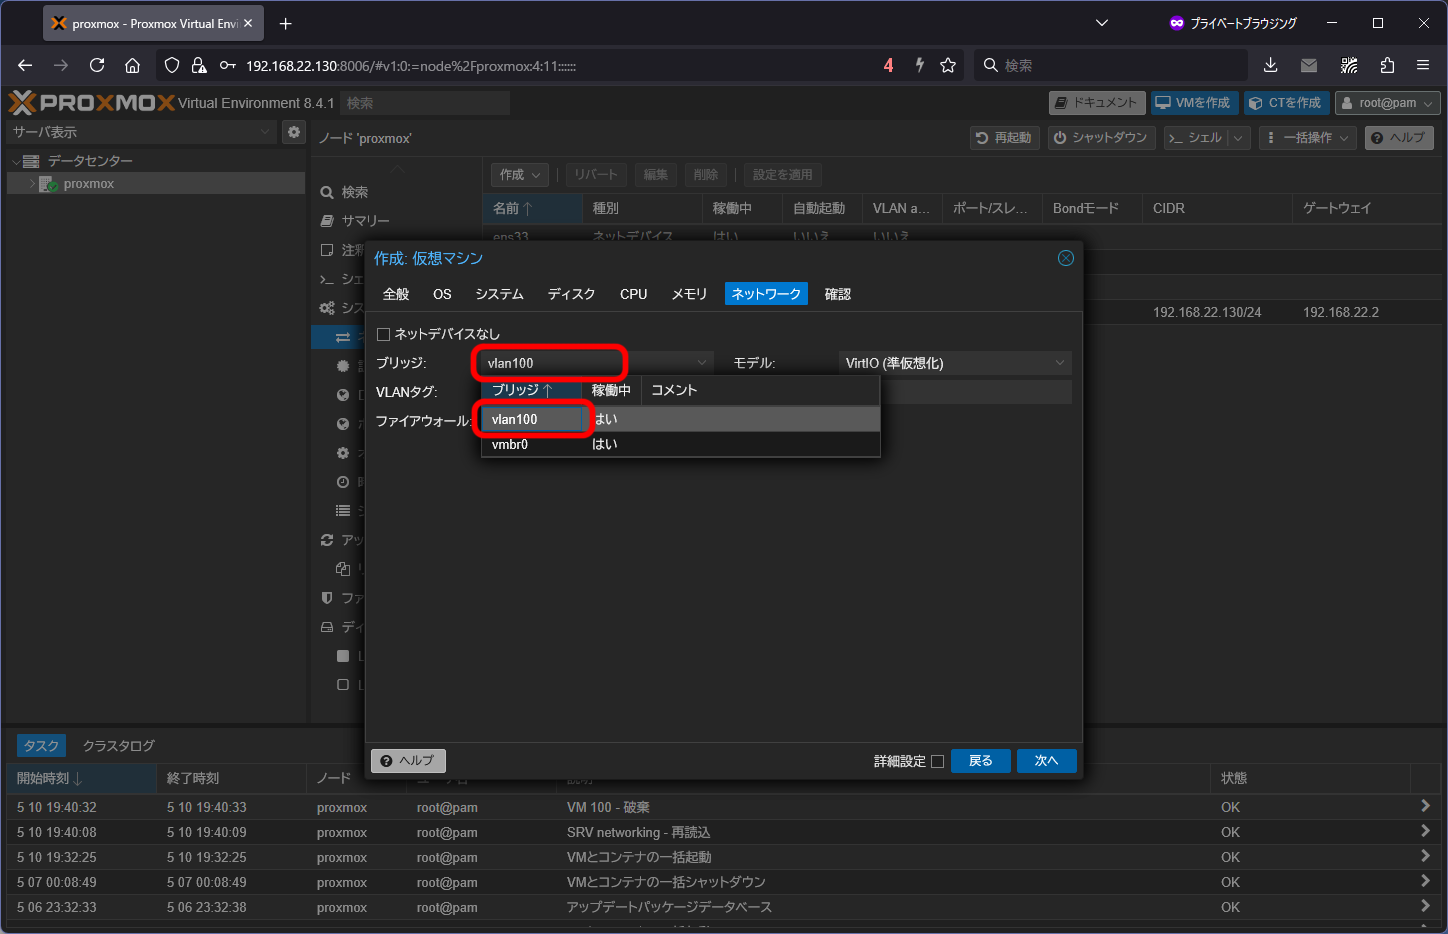Screen dimensions: 1448x934
Task: Switch to the 全般 tab
Action: [396, 294]
